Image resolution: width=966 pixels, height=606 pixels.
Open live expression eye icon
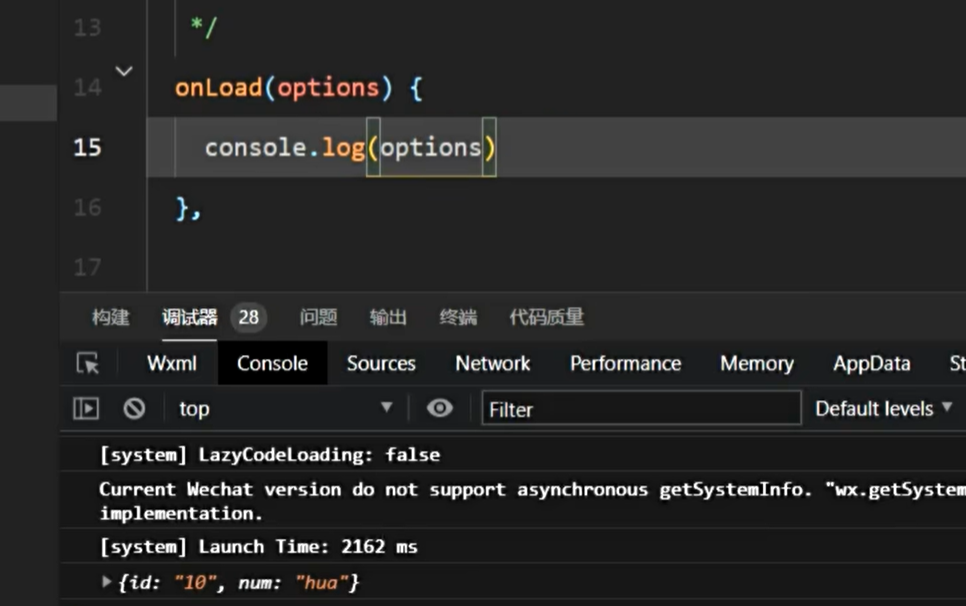[439, 409]
